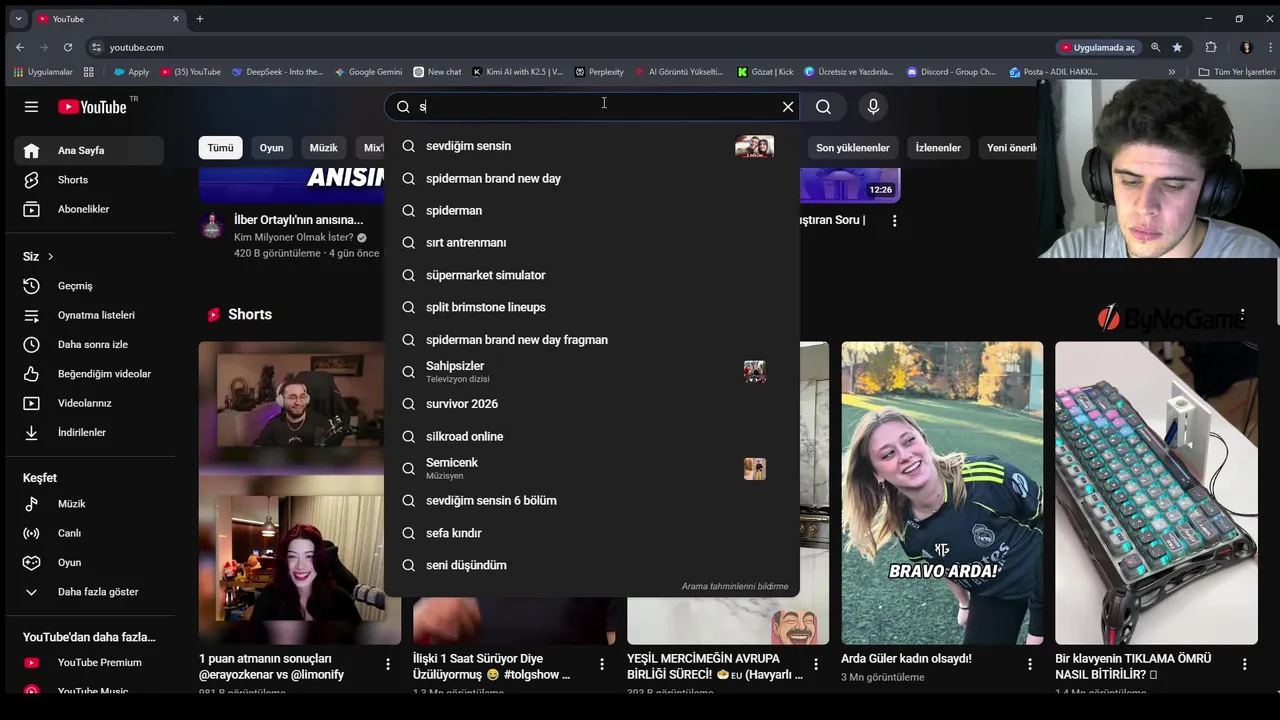
Task: Expand the Siz section chevron
Action: pos(50,257)
